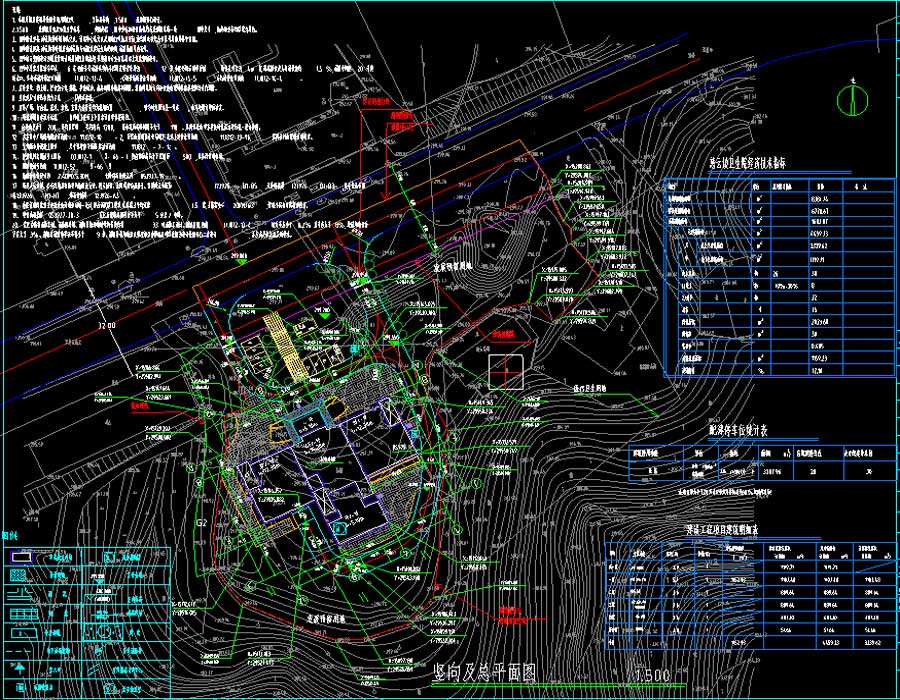This screenshot has height=700, width=900.
Task: Select the scale text 1:500
Action: coord(652,675)
